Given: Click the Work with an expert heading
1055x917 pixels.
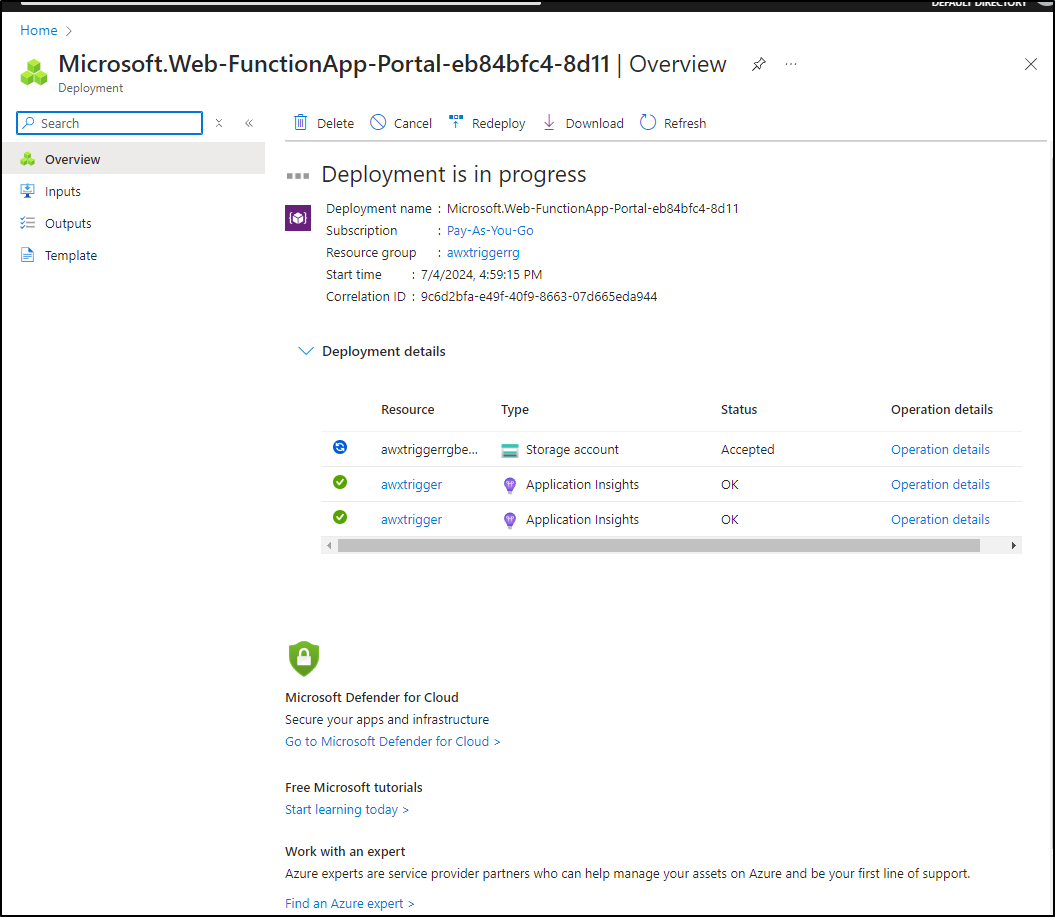Looking at the screenshot, I should (x=345, y=852).
